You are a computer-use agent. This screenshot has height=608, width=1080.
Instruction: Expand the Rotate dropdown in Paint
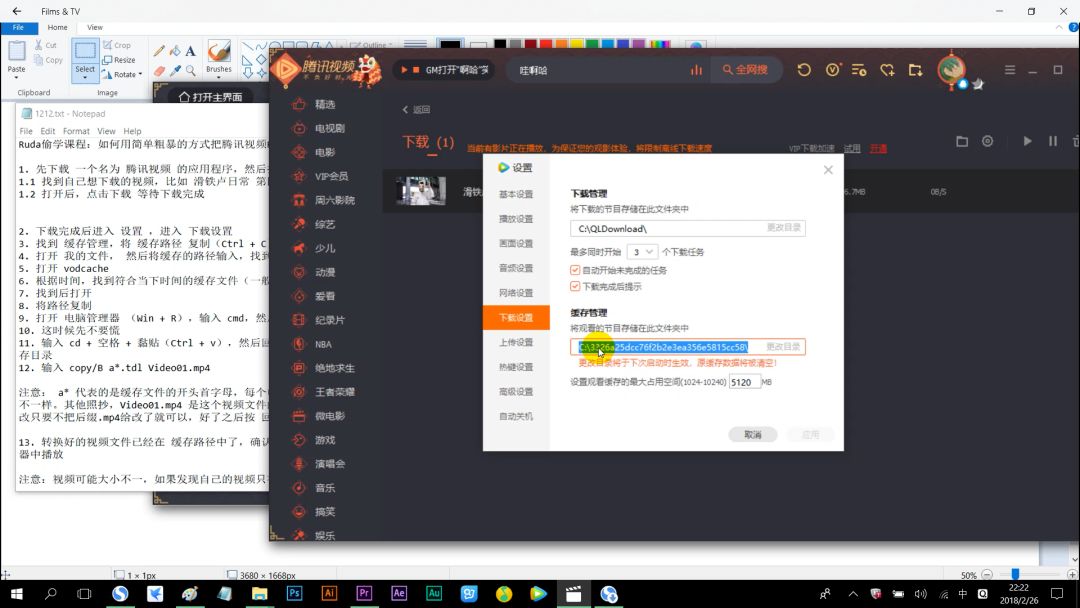coord(140,74)
